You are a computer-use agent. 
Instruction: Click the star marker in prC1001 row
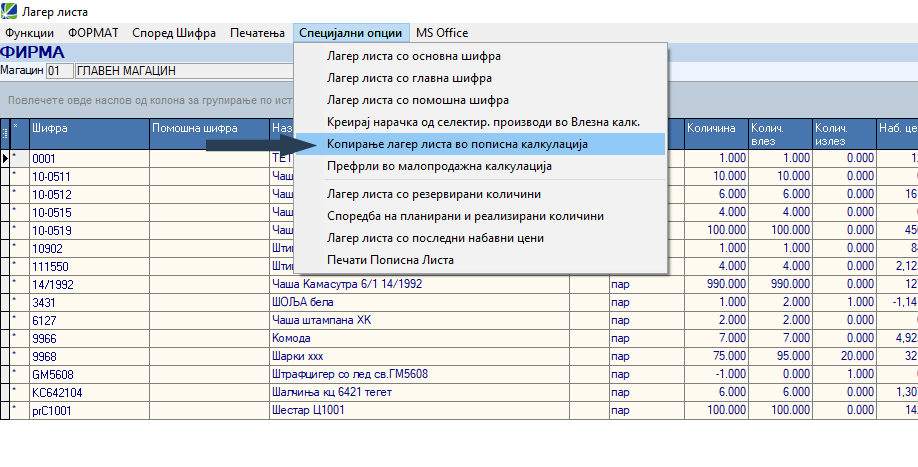[x=20, y=411]
